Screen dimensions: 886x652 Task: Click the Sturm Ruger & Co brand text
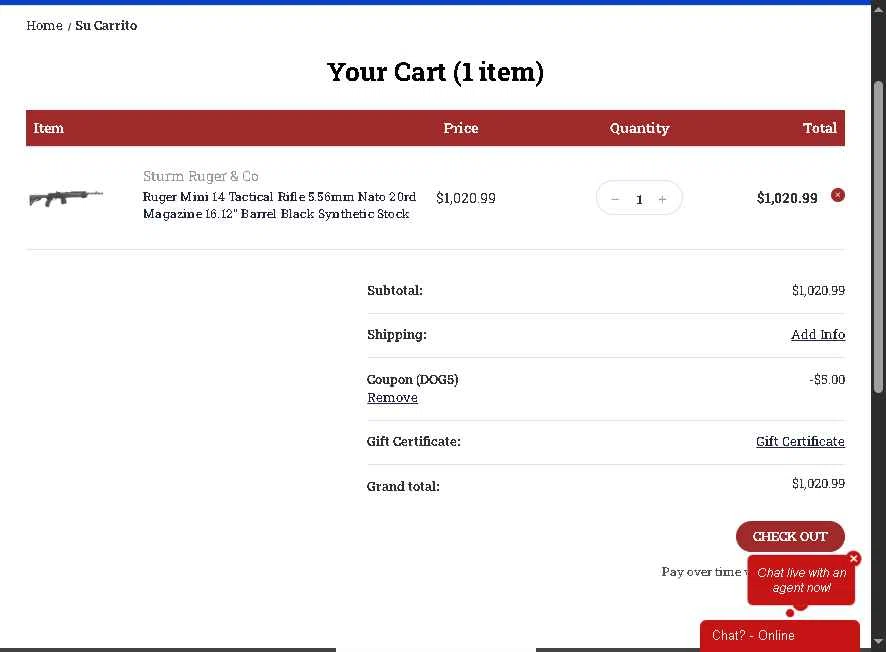tap(201, 176)
